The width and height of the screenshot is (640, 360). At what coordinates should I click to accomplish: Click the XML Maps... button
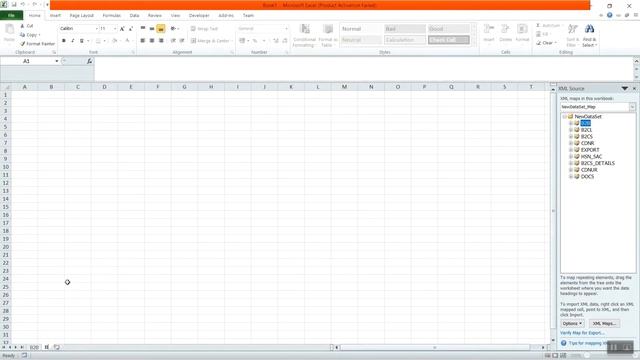(604, 323)
